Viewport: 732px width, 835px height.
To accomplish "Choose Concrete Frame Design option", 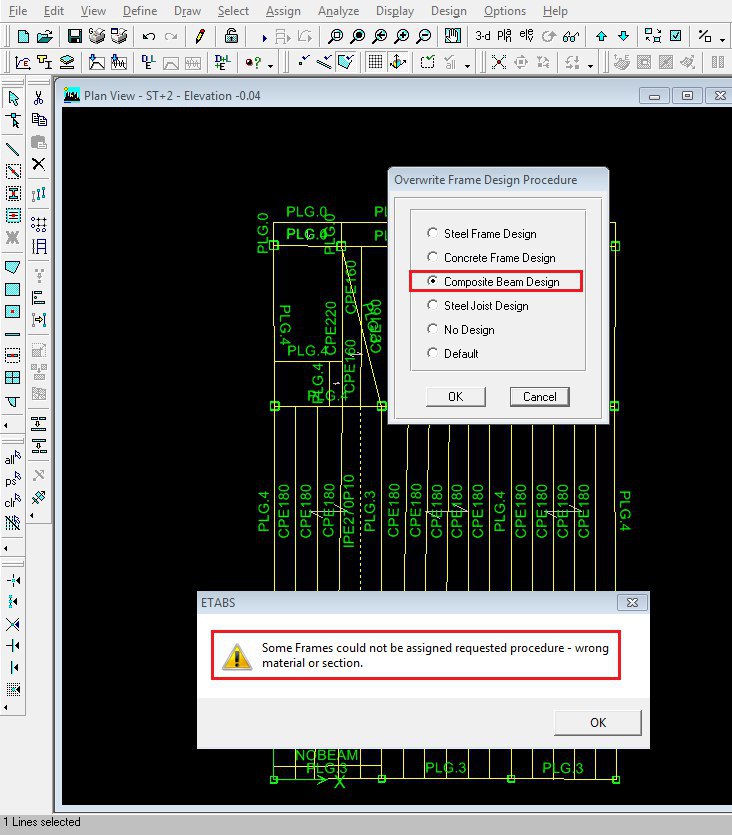I will click(491, 258).
